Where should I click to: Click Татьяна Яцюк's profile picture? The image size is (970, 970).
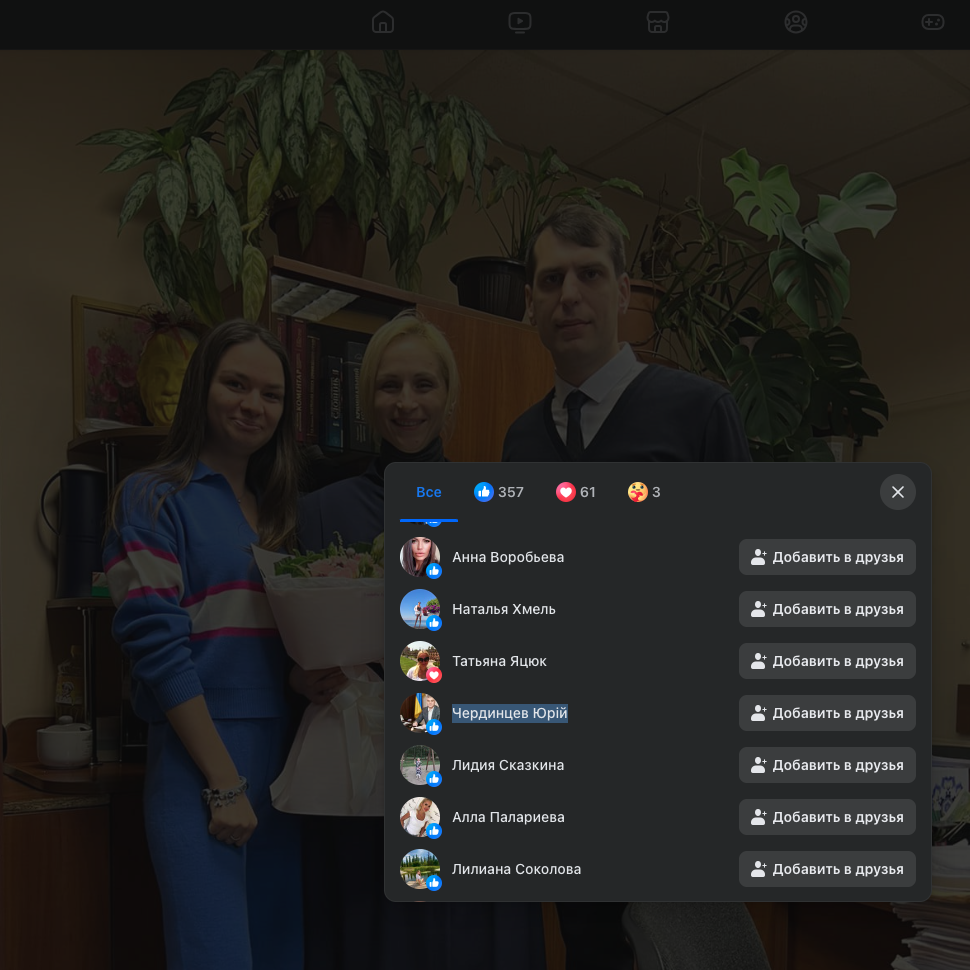420,661
